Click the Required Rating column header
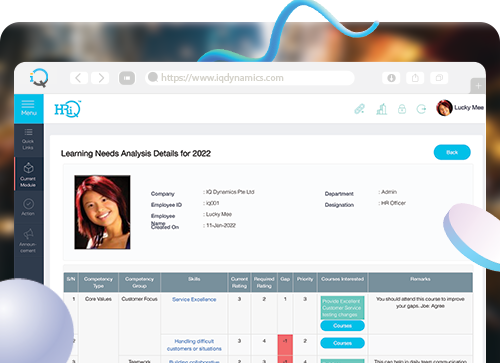Viewport: 500px width, 363px height. coord(264,282)
